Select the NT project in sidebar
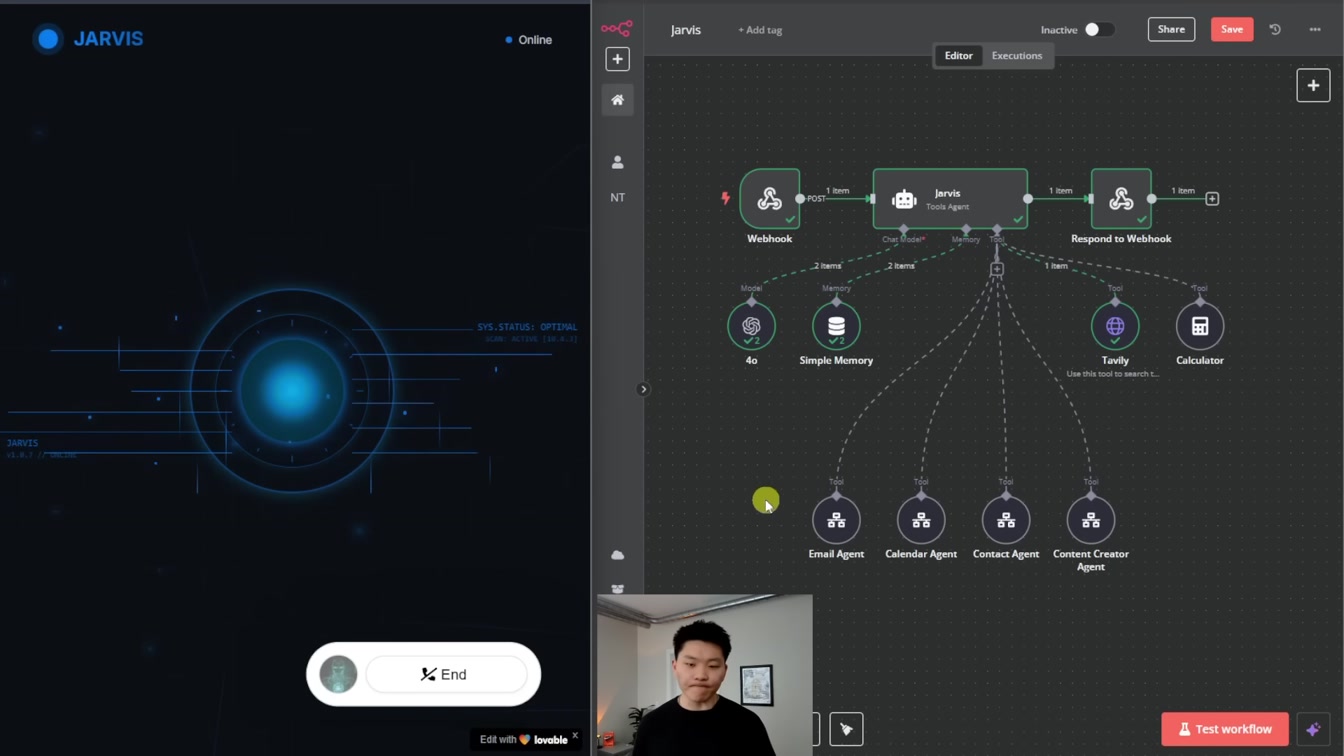Viewport: 1344px width, 756px height. point(617,197)
